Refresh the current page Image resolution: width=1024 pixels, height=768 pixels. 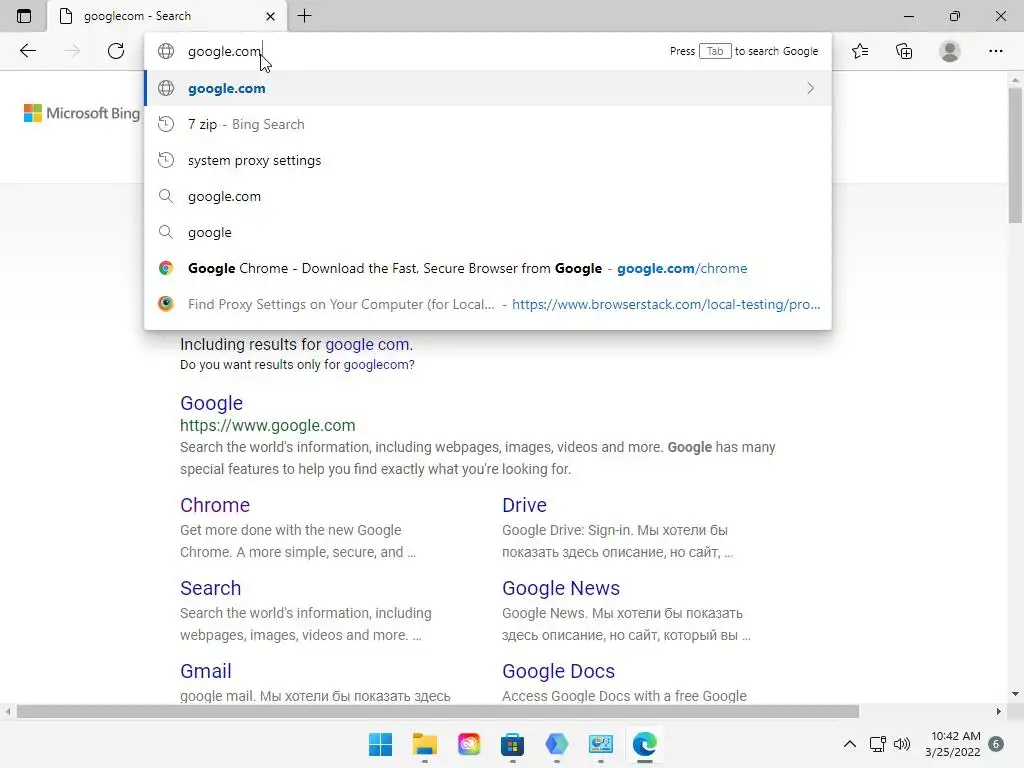[116, 51]
